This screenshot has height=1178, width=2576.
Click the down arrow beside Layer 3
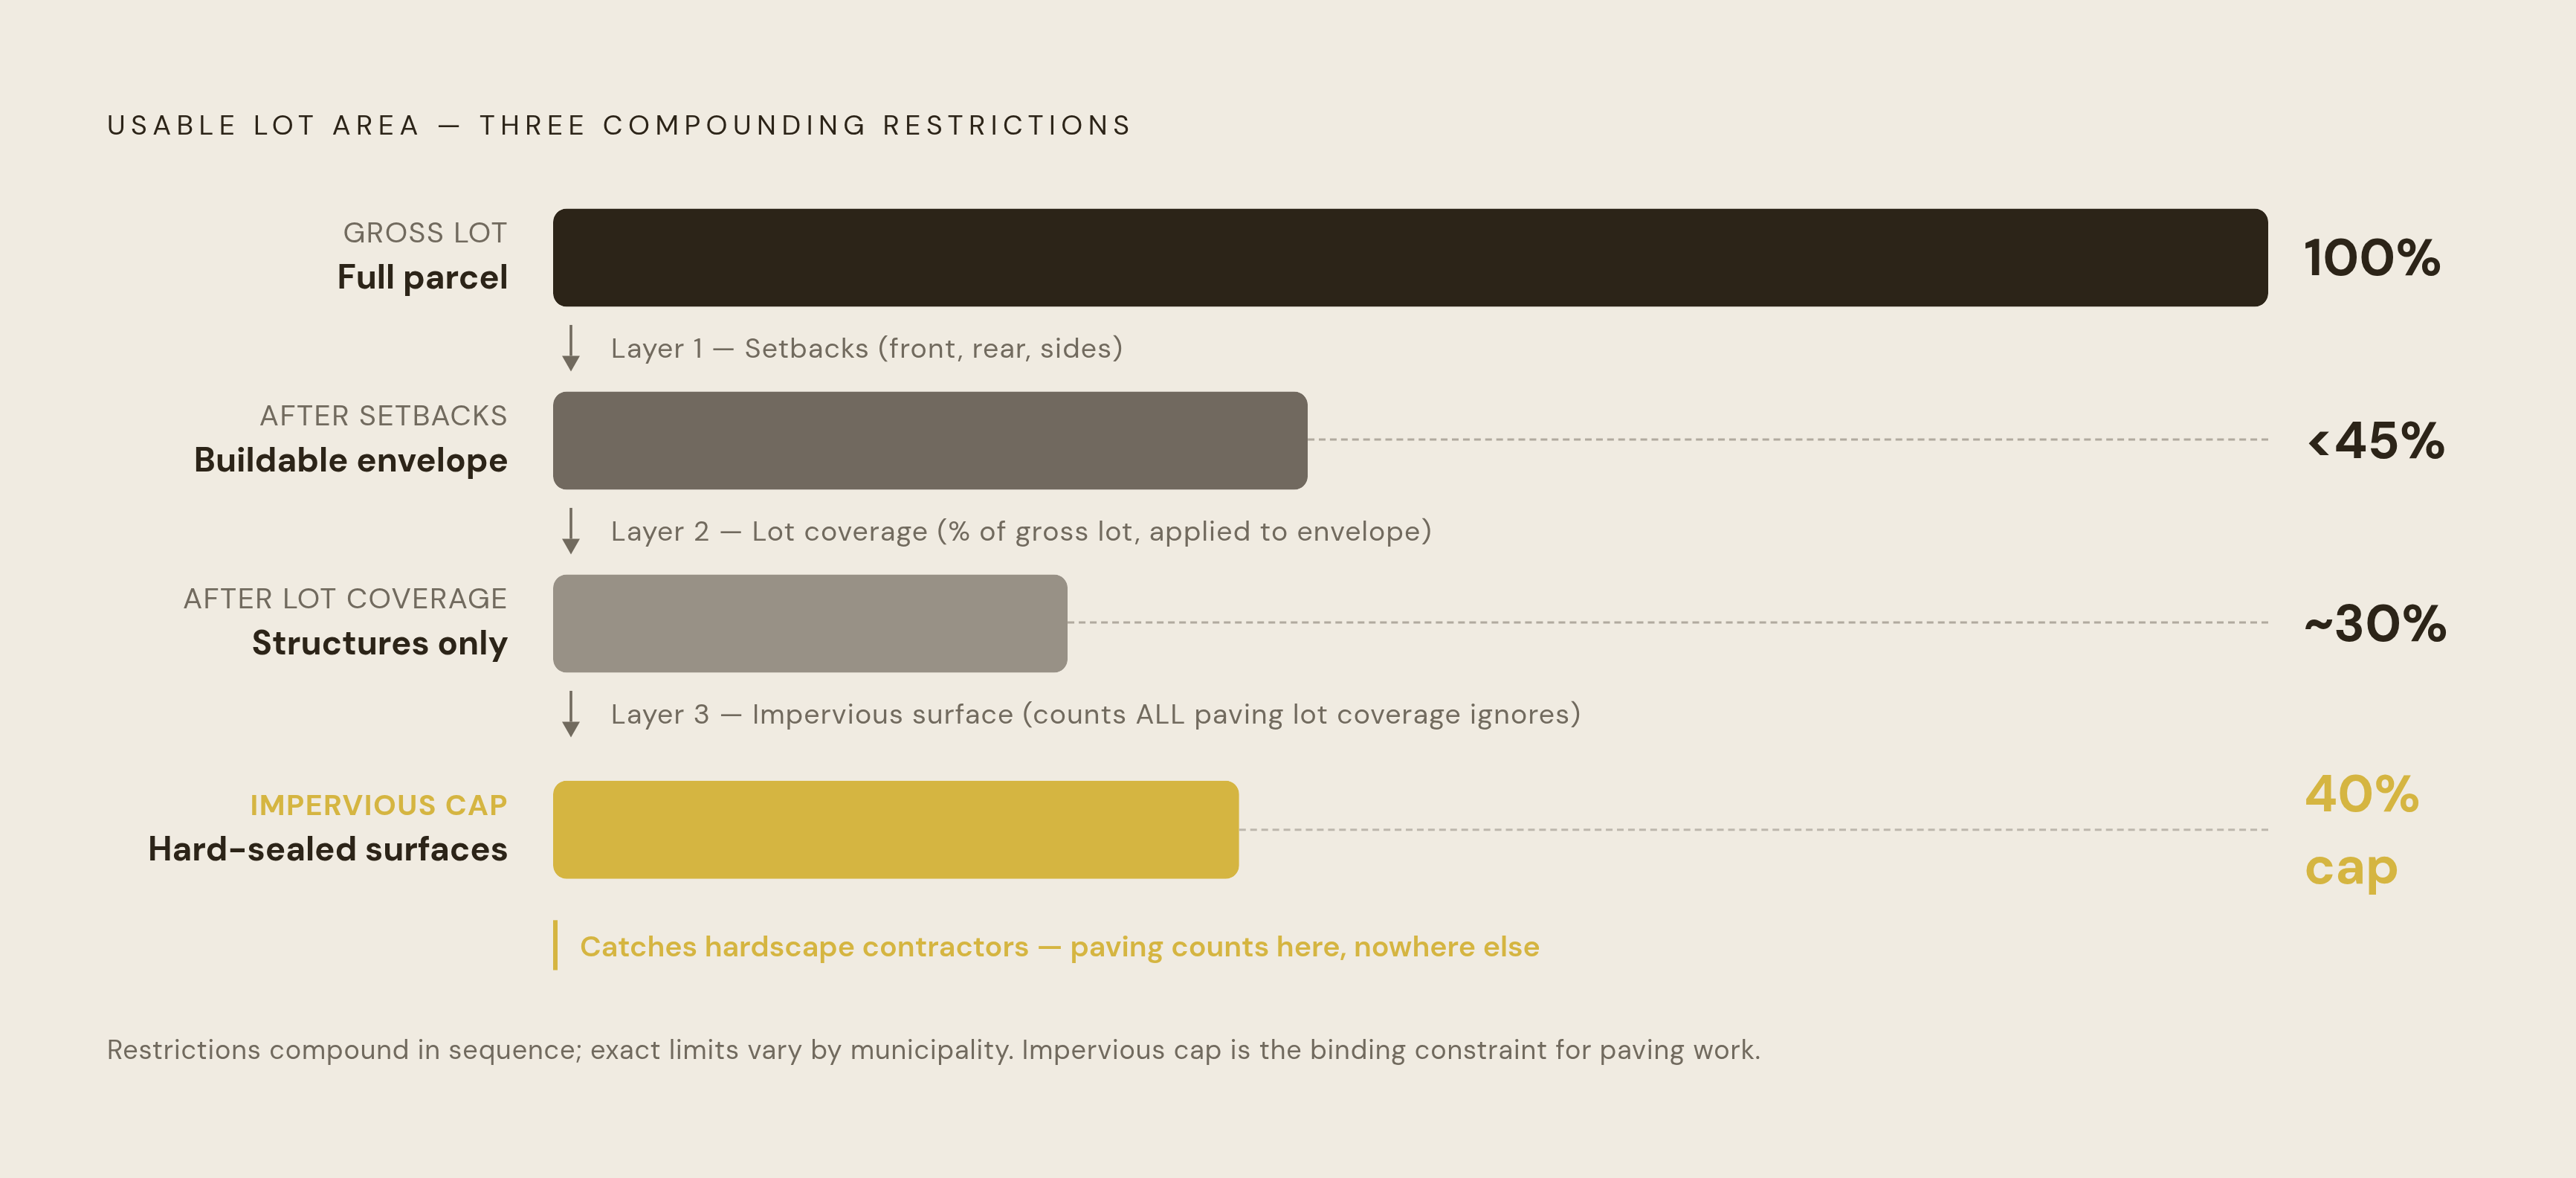[x=571, y=714]
